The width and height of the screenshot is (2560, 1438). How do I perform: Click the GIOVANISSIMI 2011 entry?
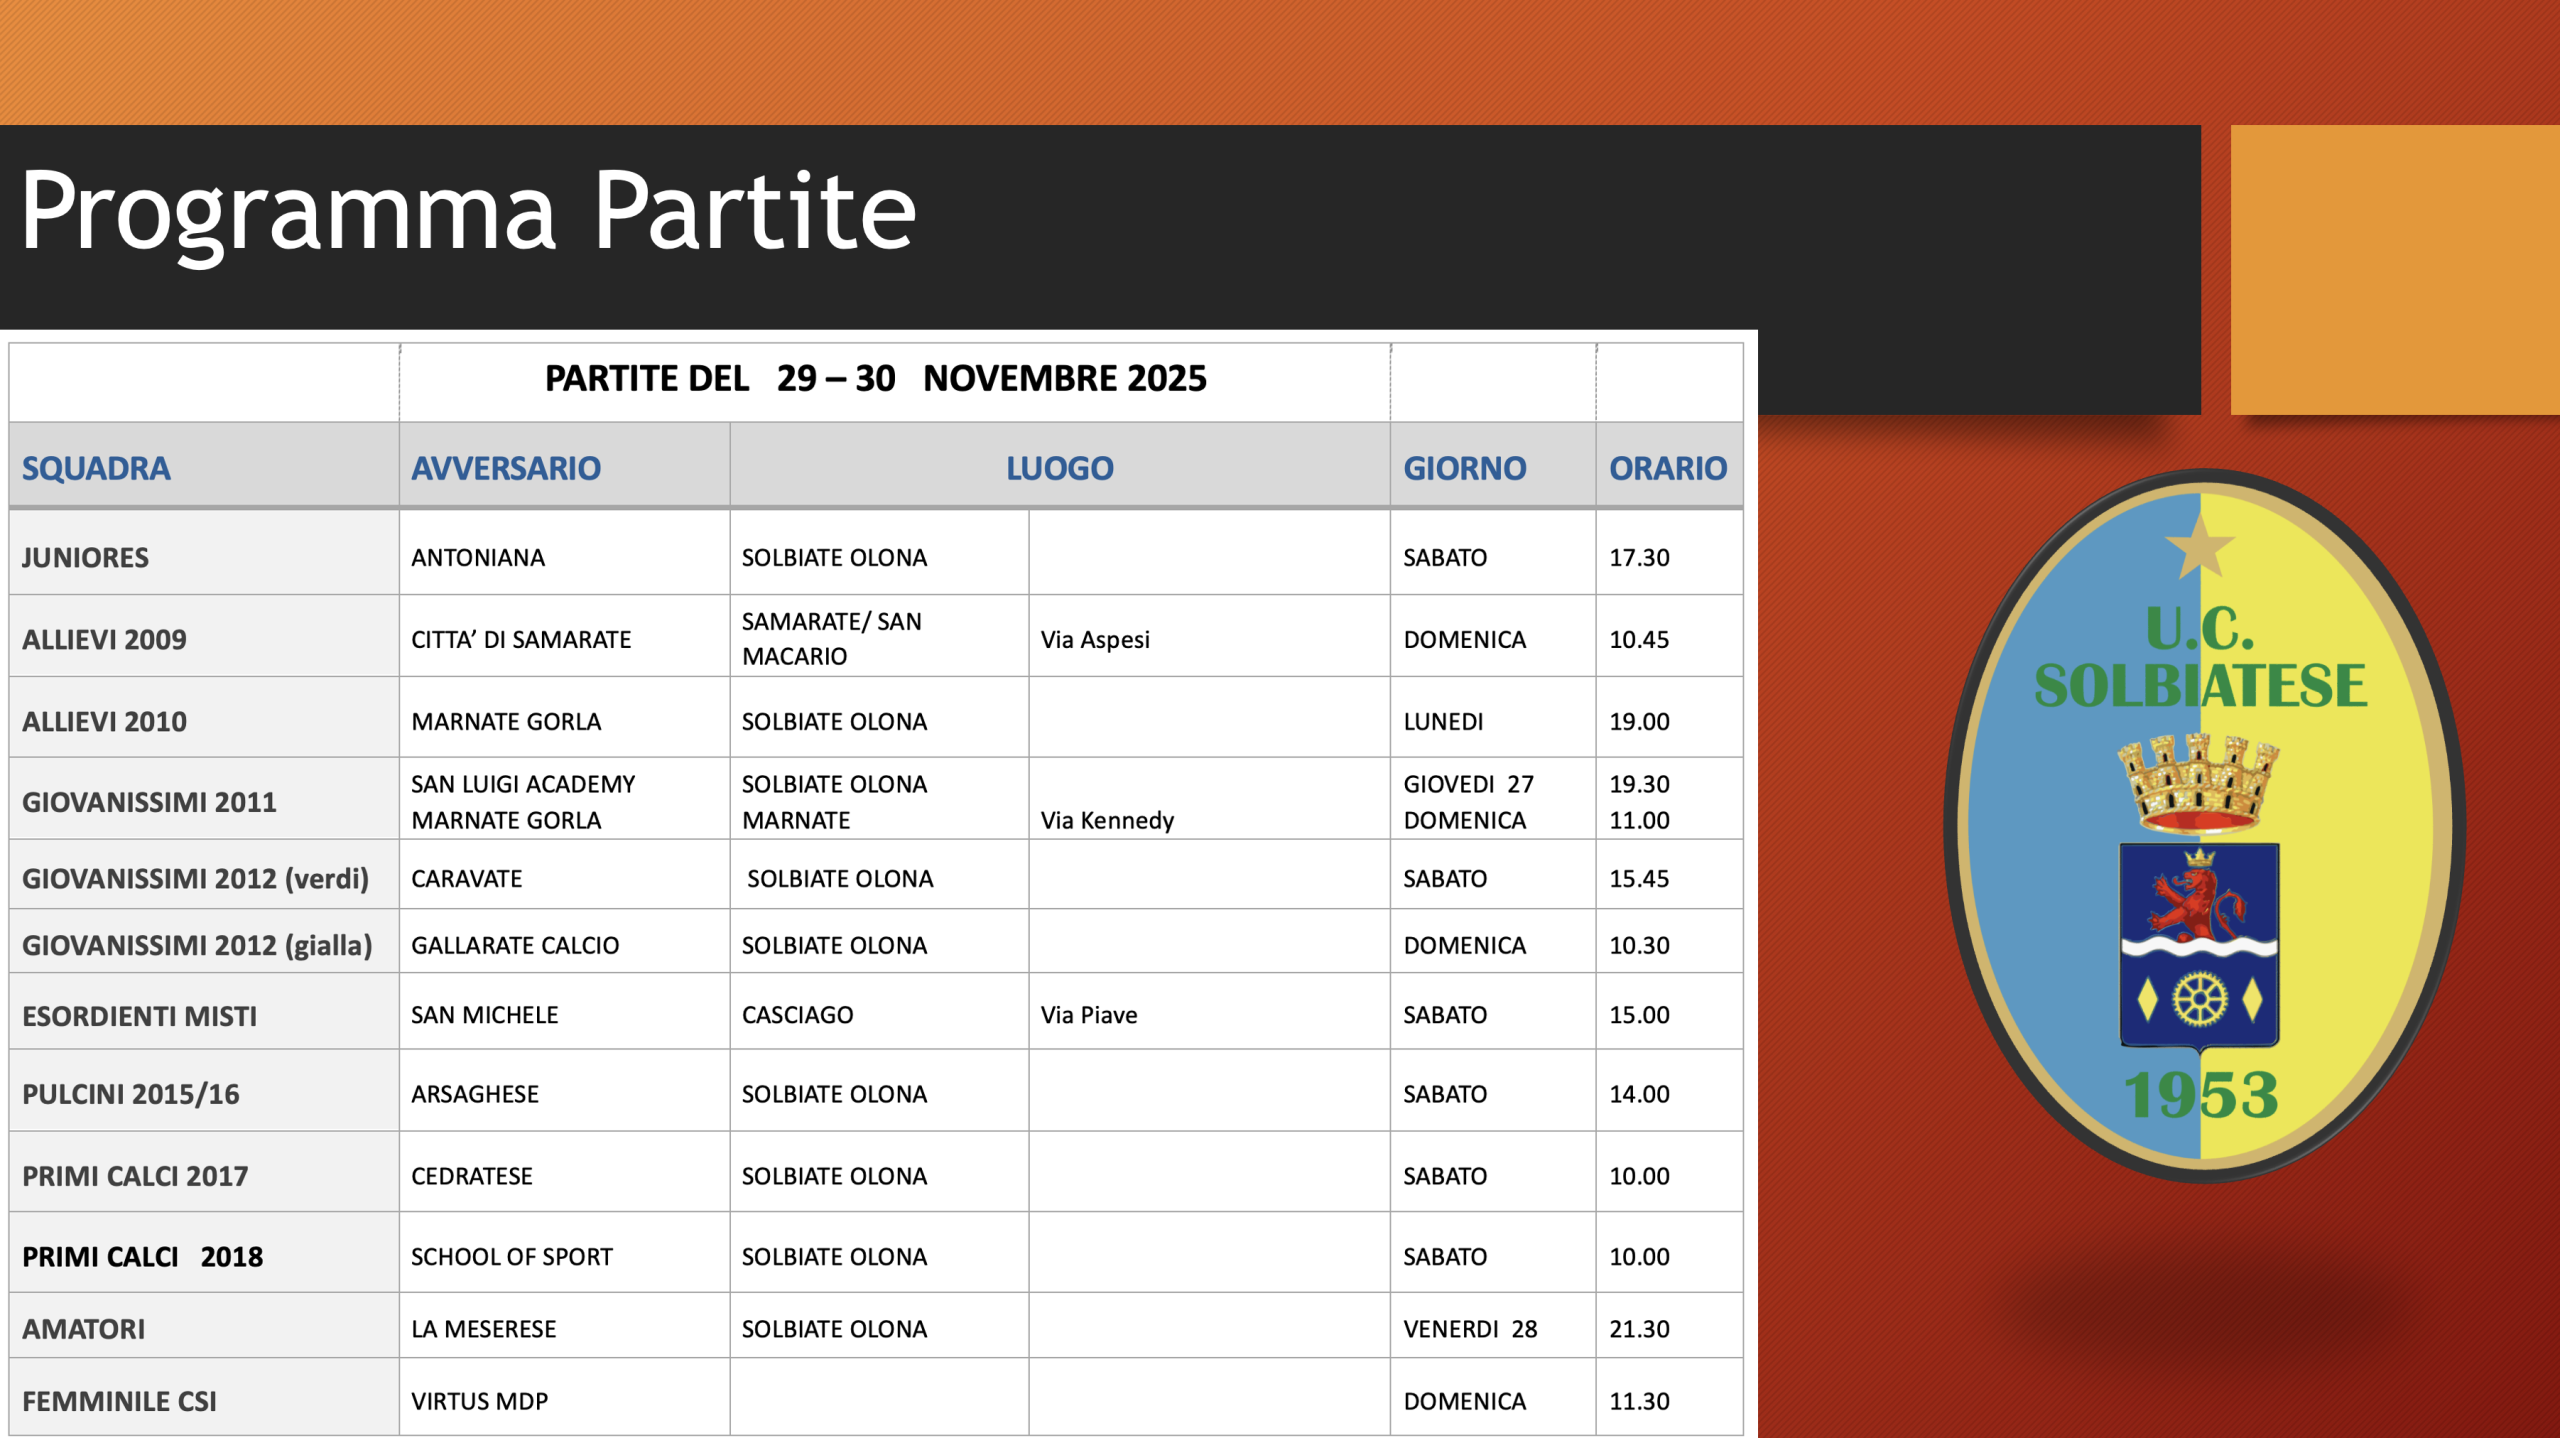point(150,801)
